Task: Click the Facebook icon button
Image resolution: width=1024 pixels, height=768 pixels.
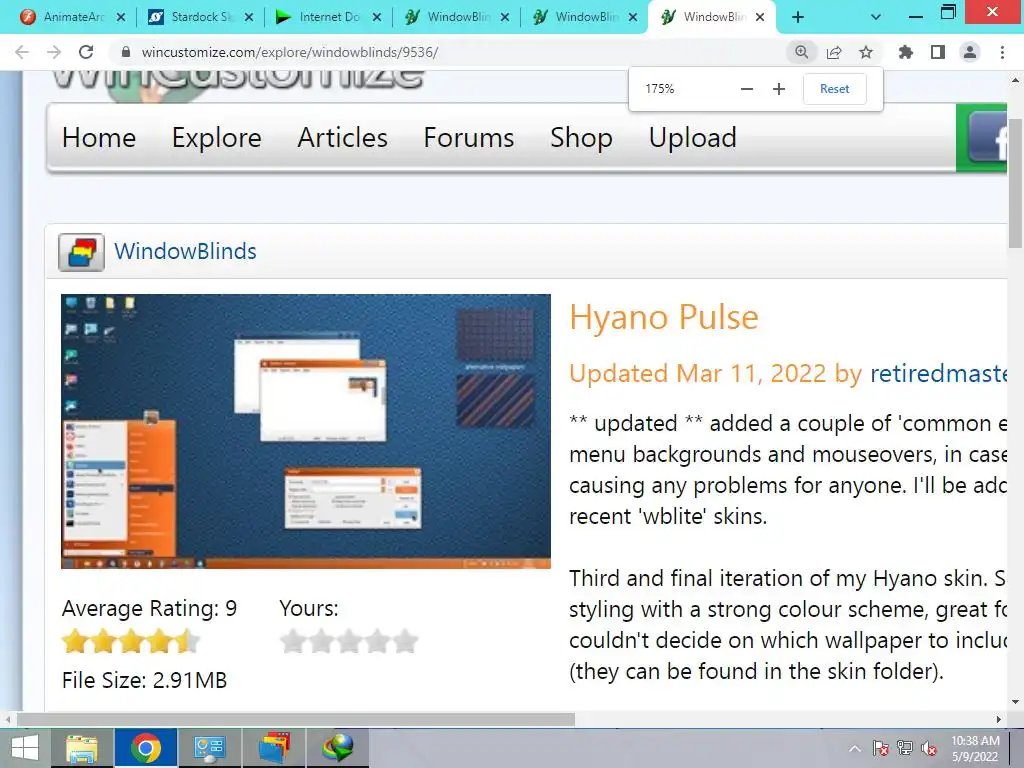Action: 987,137
